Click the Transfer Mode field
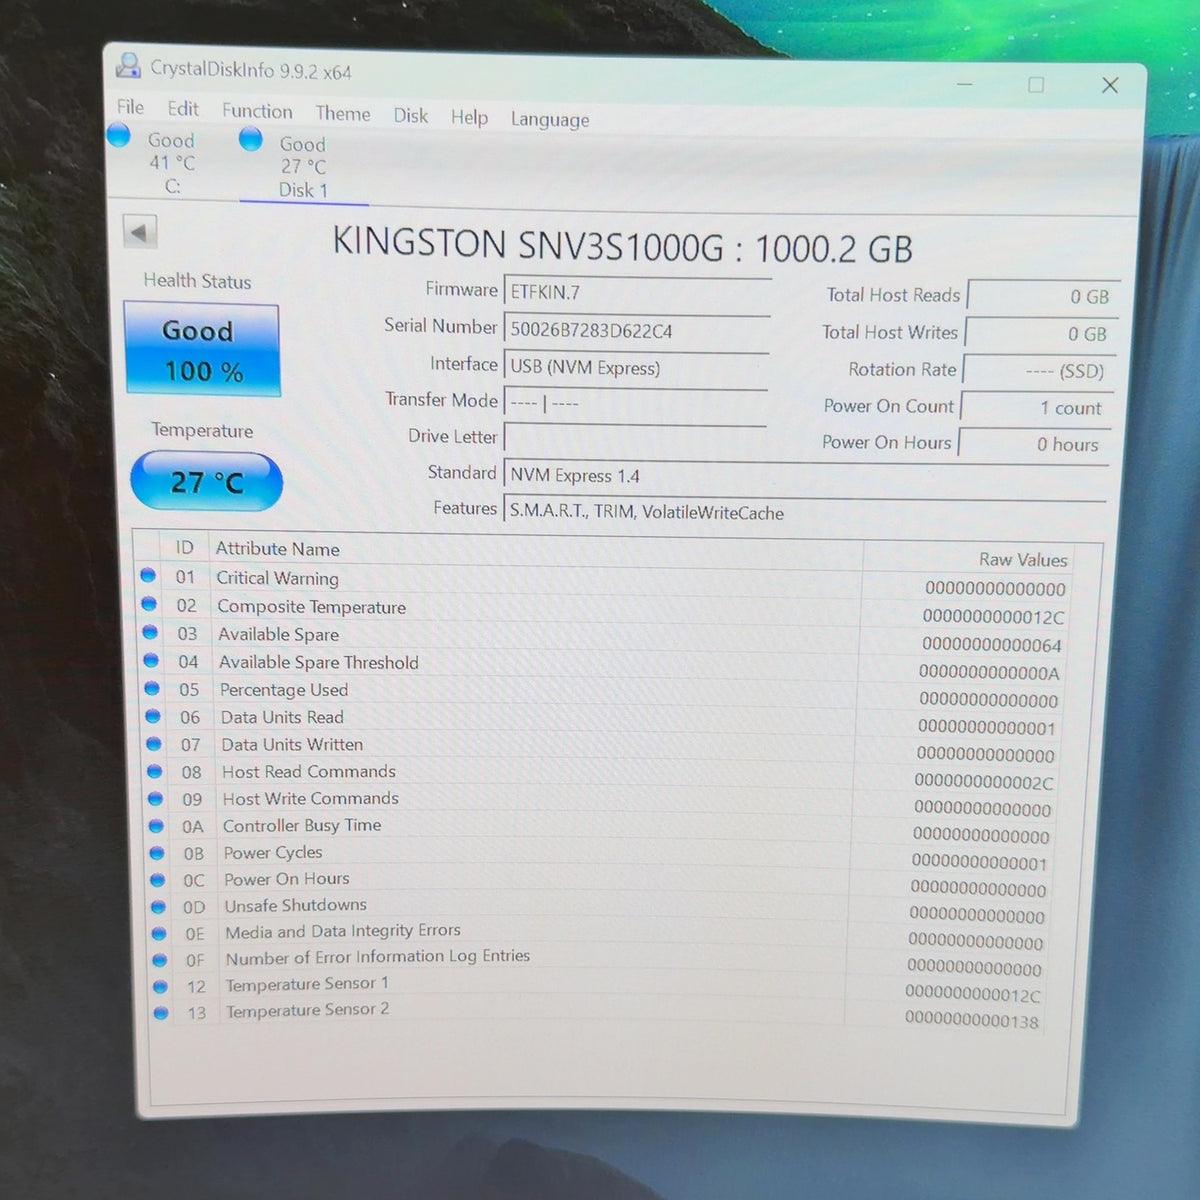The image size is (1200, 1200). (x=635, y=403)
